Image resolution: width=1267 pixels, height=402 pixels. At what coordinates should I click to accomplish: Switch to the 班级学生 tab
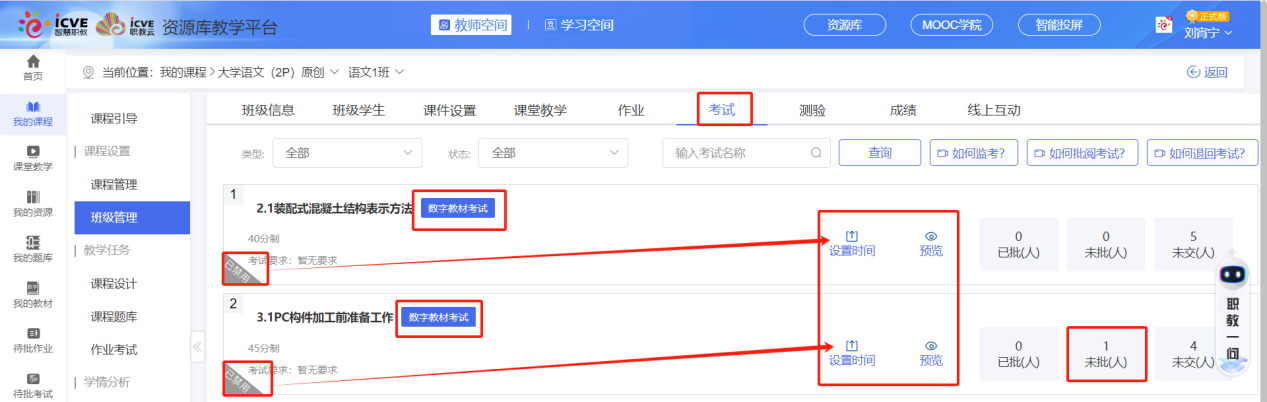click(x=359, y=110)
